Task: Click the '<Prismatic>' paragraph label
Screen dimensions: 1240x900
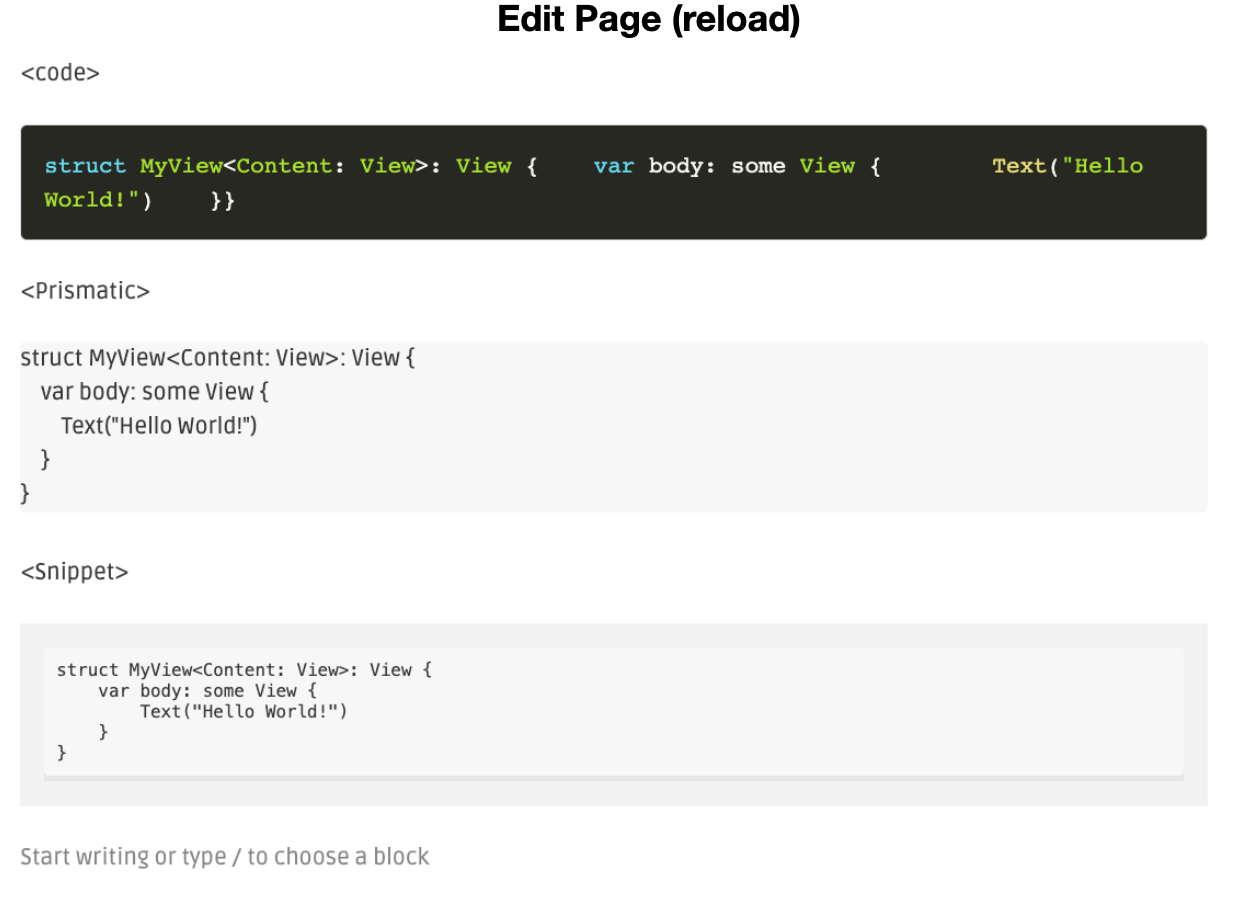Action: click(x=85, y=291)
